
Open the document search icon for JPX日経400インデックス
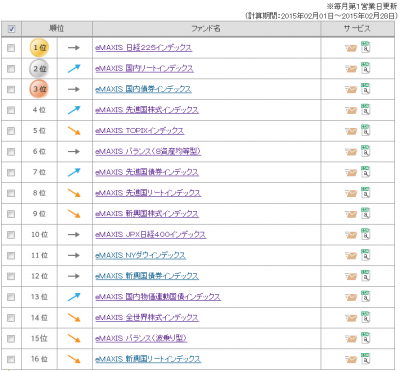pyautogui.click(x=366, y=234)
